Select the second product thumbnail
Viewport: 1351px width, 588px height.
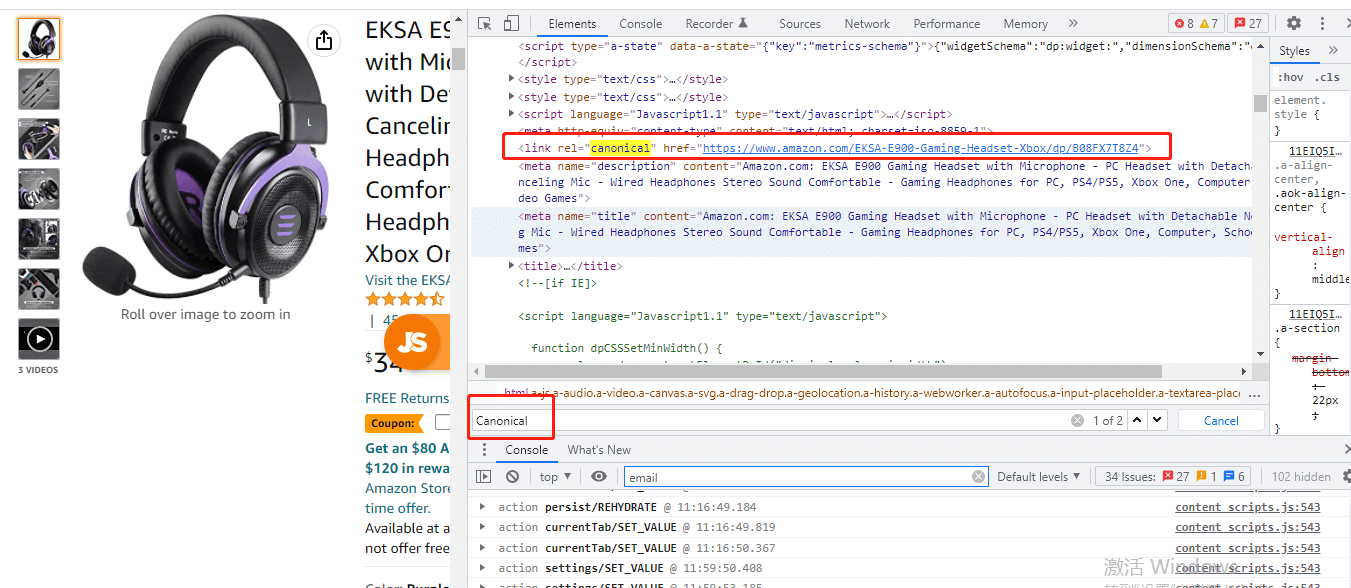(39, 89)
